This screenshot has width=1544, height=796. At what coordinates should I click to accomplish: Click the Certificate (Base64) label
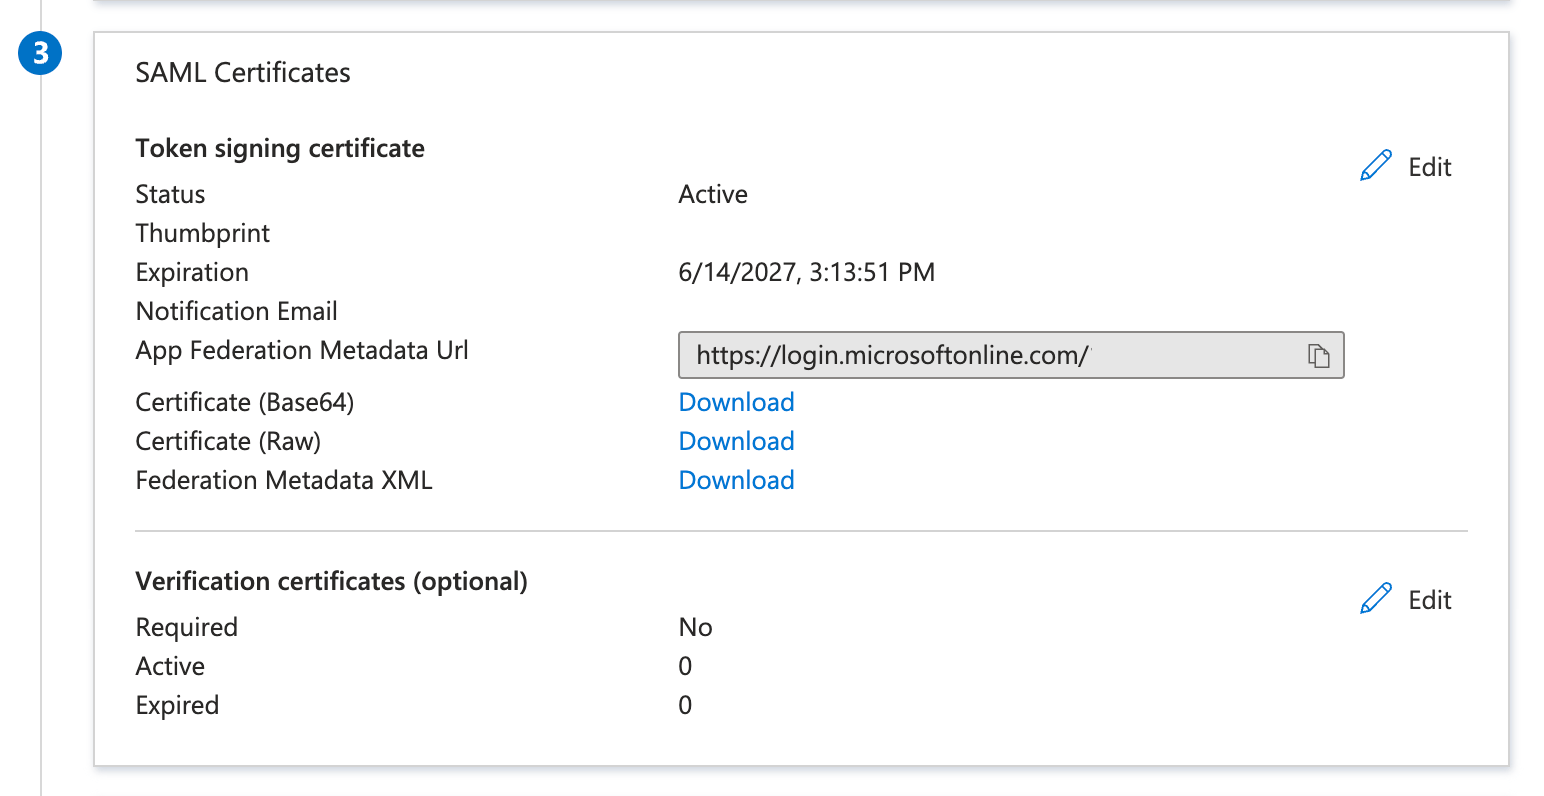click(x=245, y=402)
